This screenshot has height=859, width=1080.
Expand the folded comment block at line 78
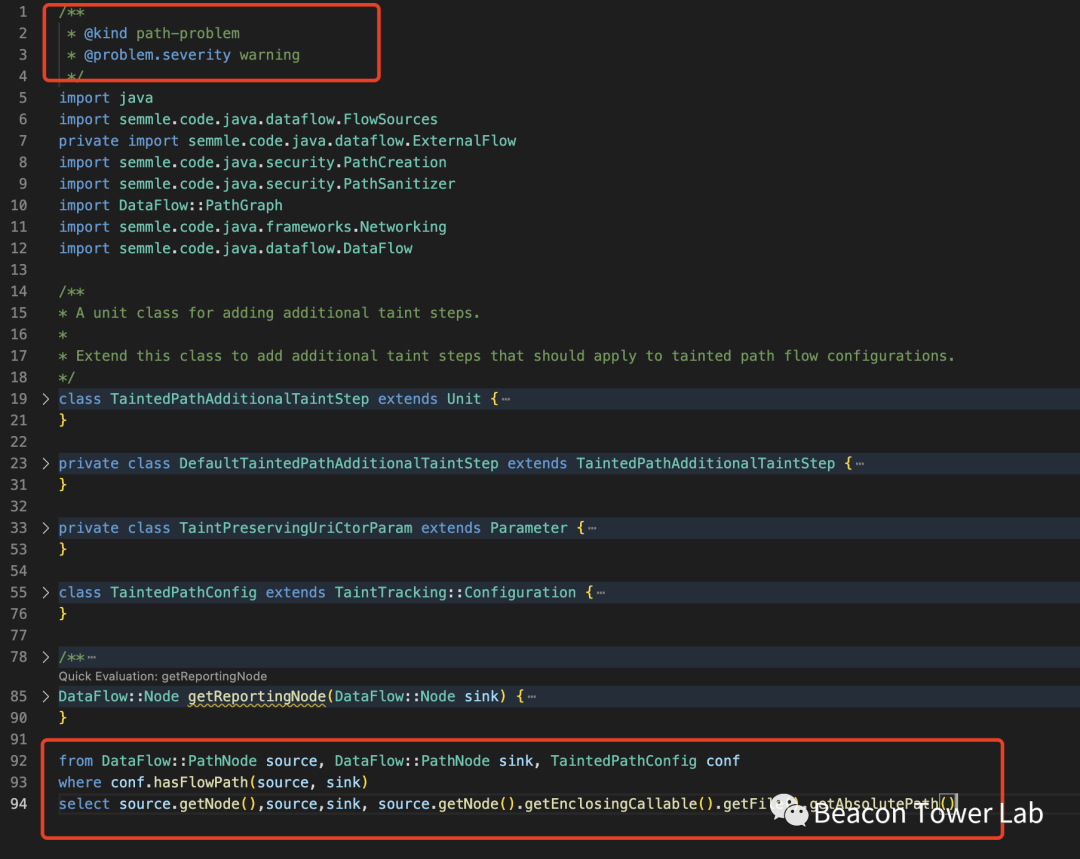point(46,657)
